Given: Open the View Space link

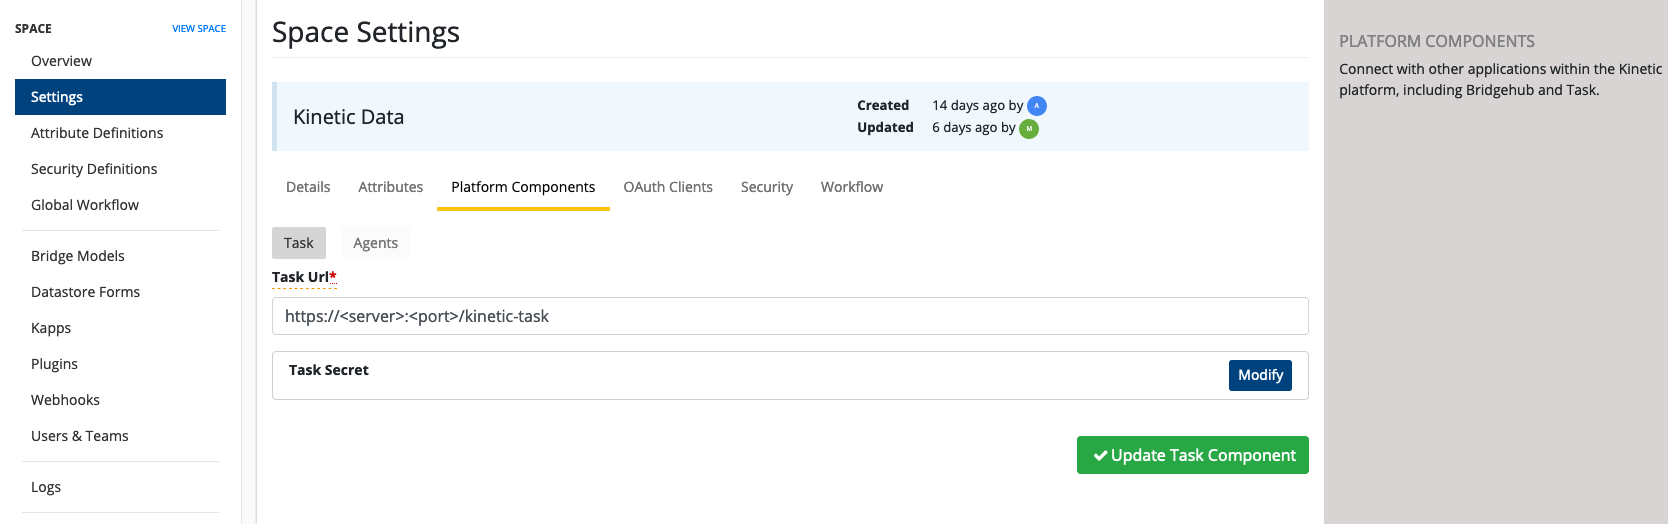Looking at the screenshot, I should coord(199,29).
